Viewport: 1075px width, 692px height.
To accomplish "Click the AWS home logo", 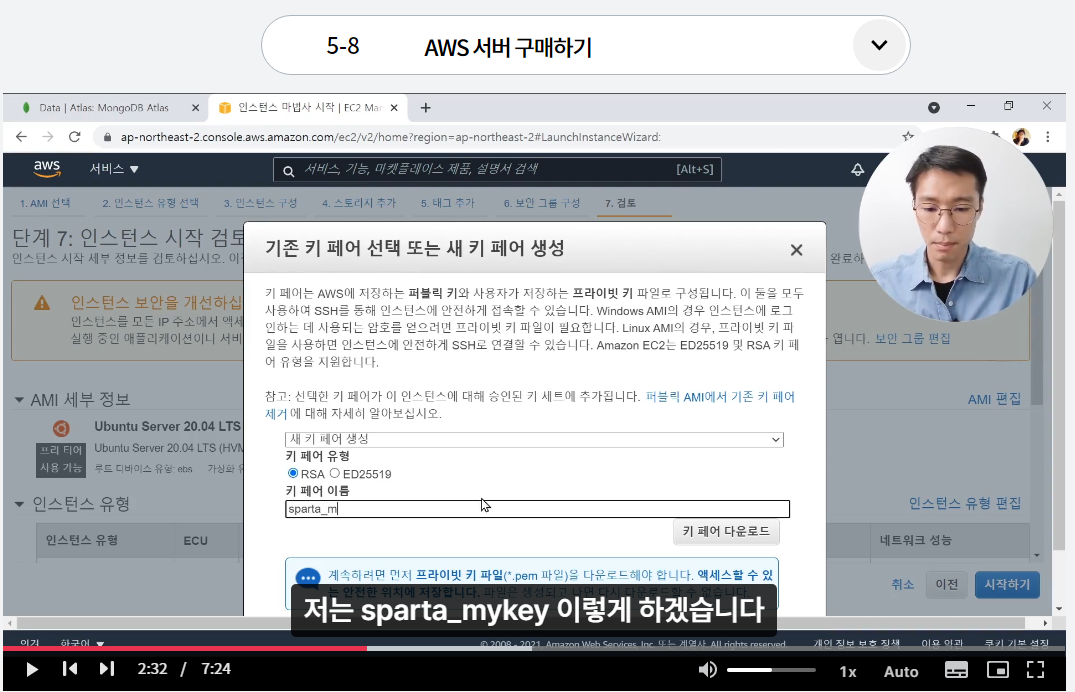I will pyautogui.click(x=44, y=169).
